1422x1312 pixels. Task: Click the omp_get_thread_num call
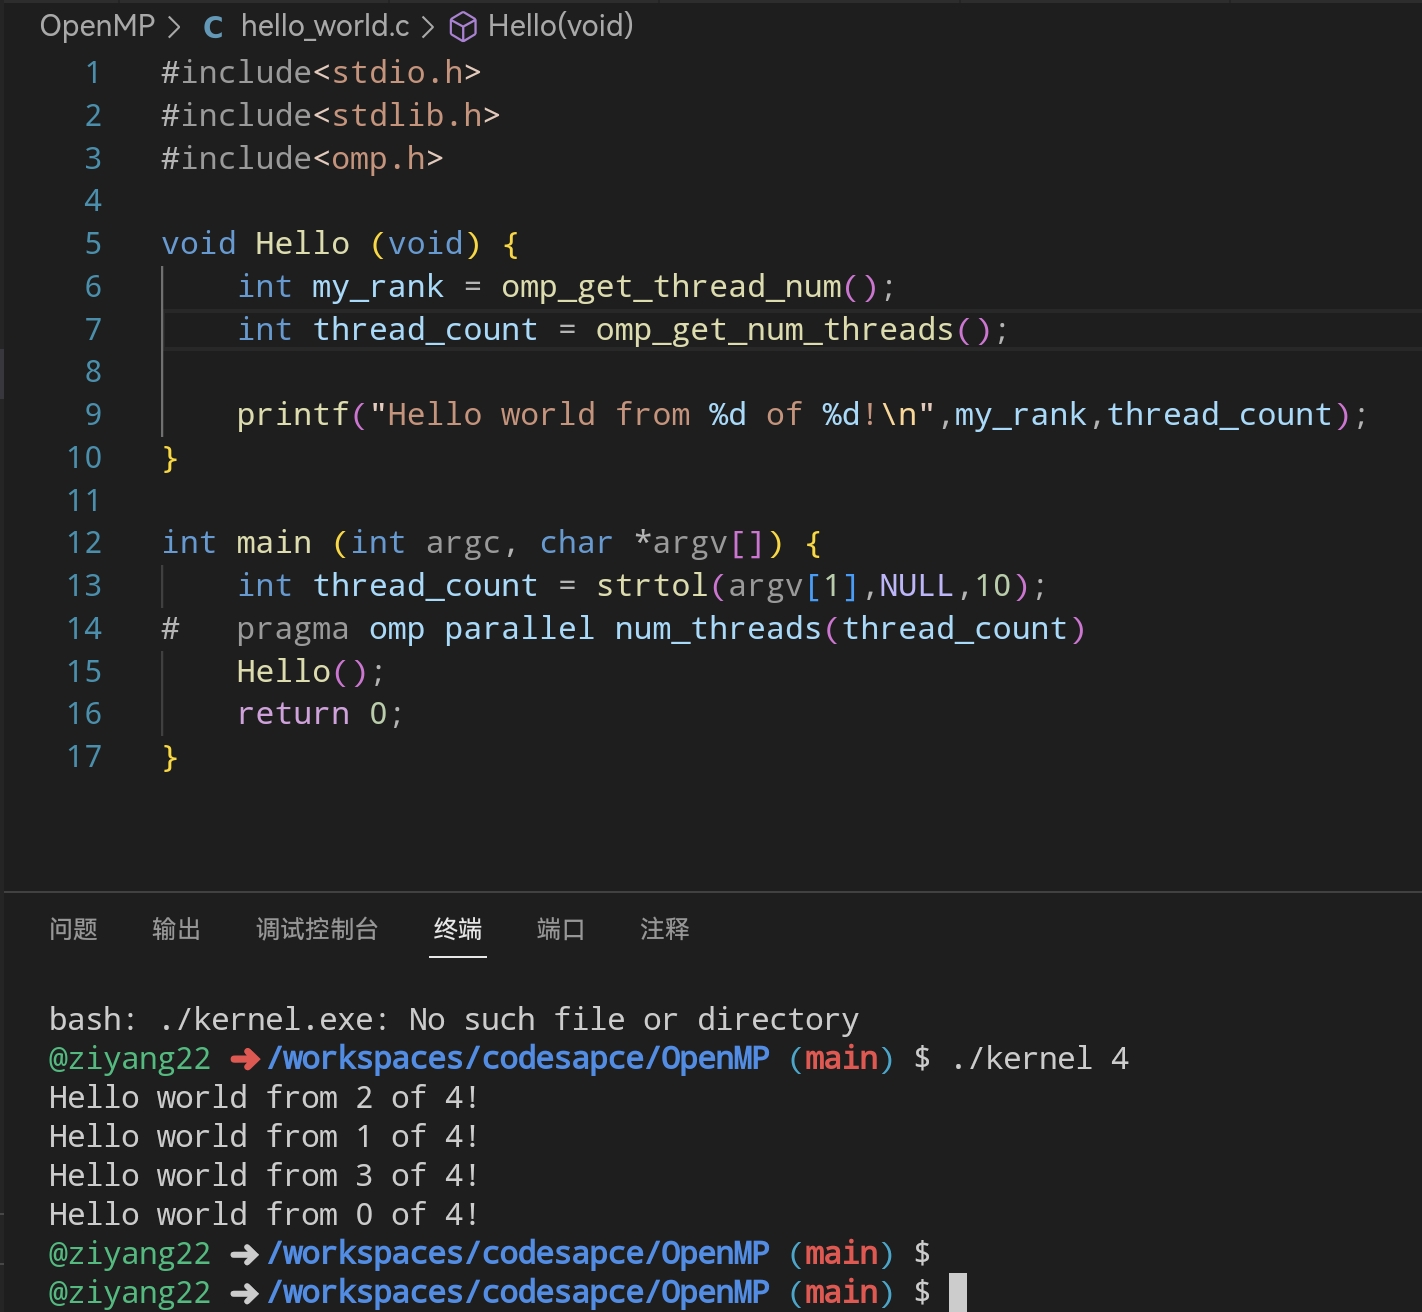pyautogui.click(x=671, y=287)
